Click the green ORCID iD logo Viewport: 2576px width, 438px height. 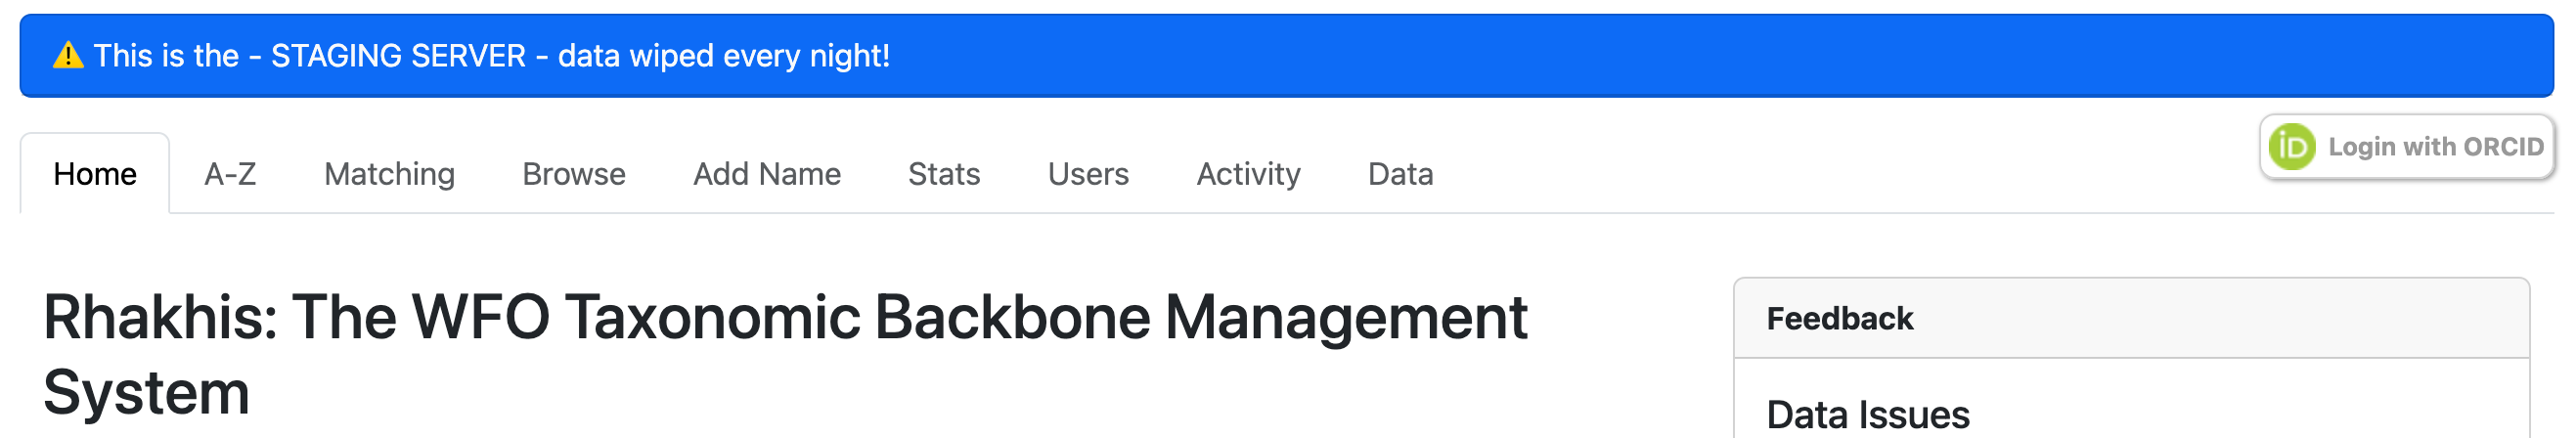[x=2291, y=147]
